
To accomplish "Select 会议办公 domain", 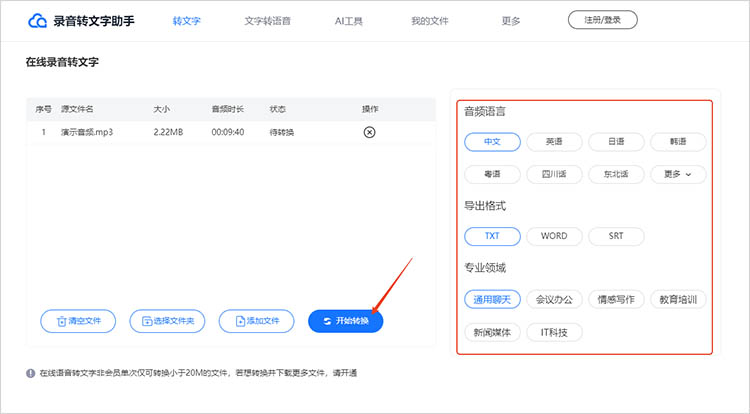I will point(554,300).
